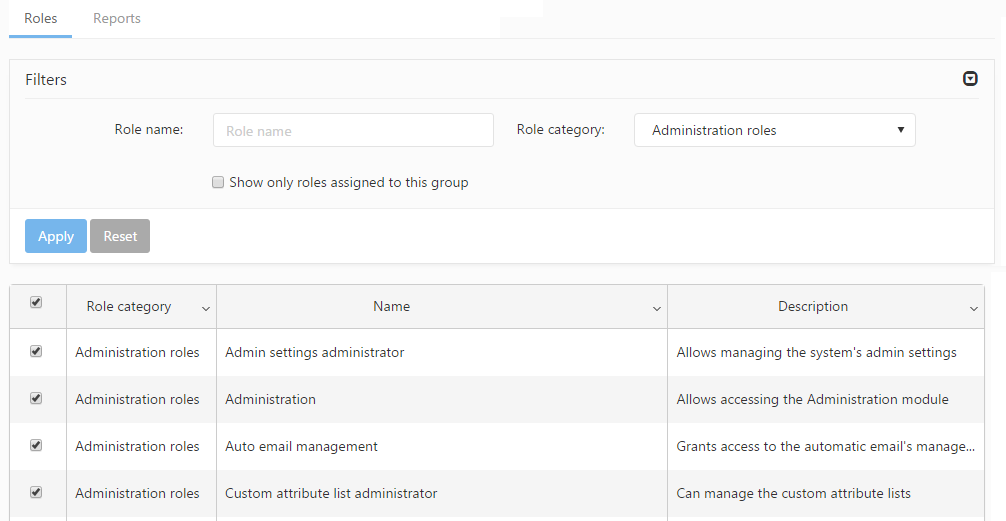Open the Description column sort chevron

(x=974, y=309)
